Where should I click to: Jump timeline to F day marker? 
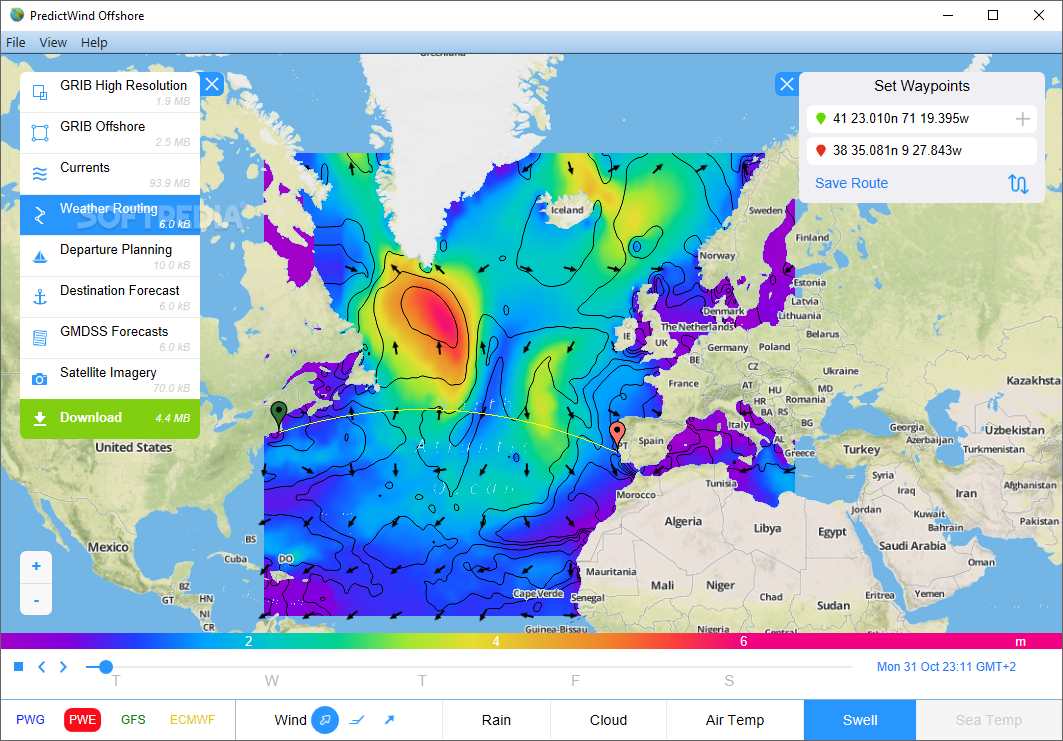pyautogui.click(x=575, y=681)
